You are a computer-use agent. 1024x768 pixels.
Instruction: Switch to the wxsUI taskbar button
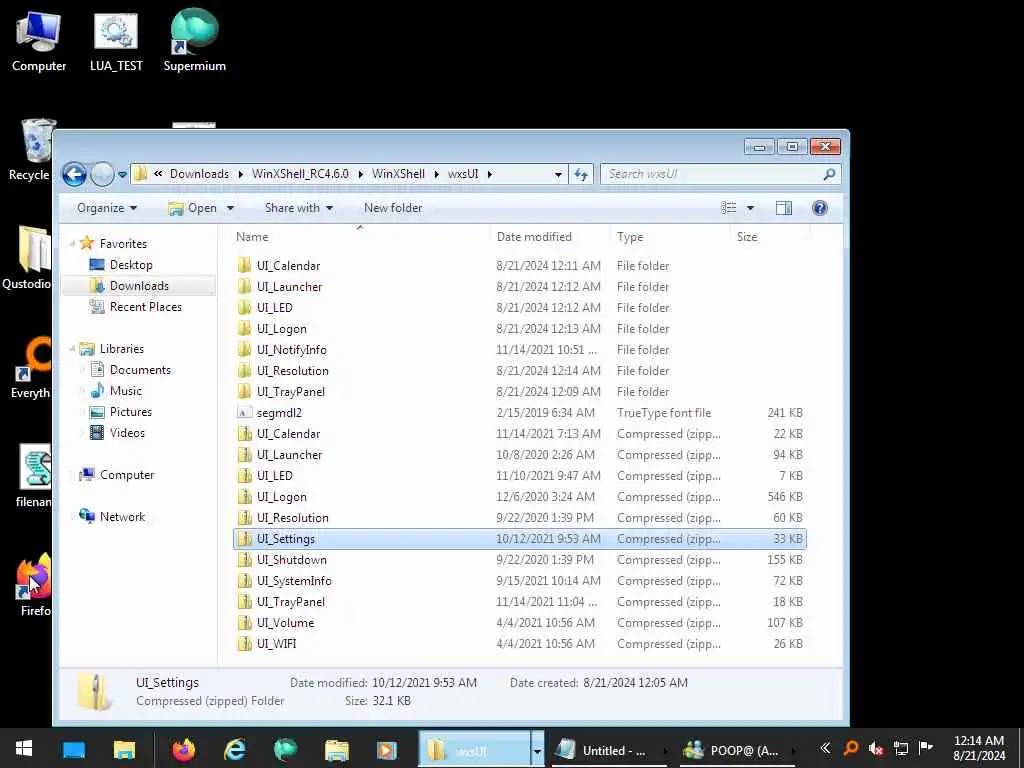[x=475, y=750]
